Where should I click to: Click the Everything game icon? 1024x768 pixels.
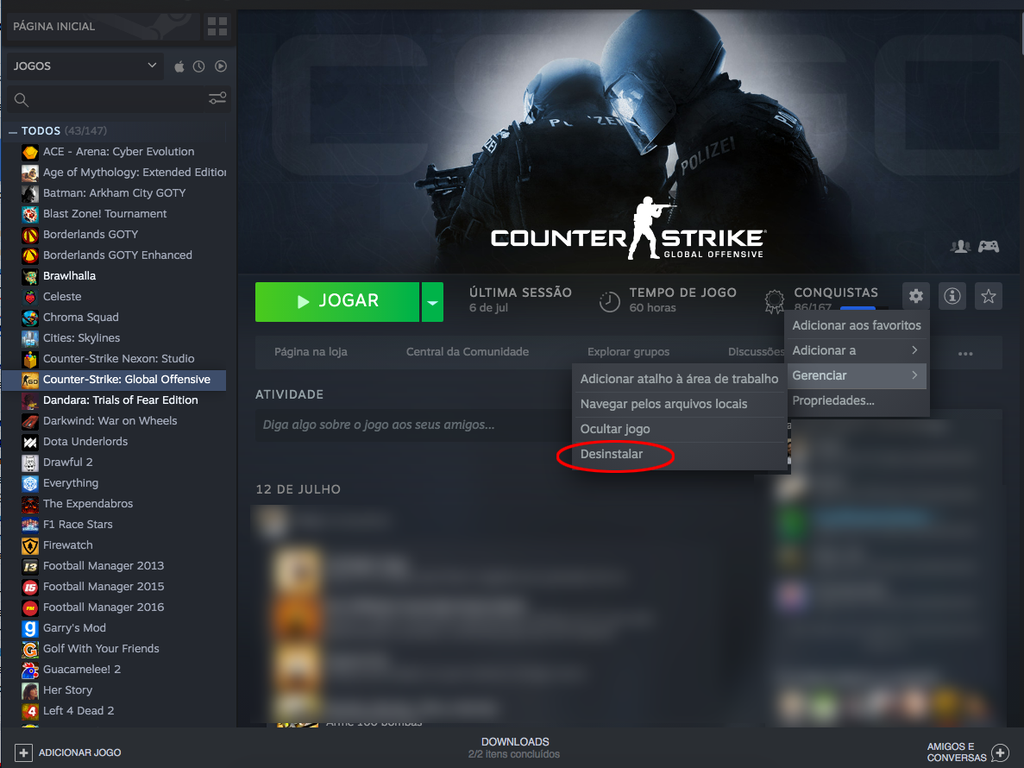30,484
